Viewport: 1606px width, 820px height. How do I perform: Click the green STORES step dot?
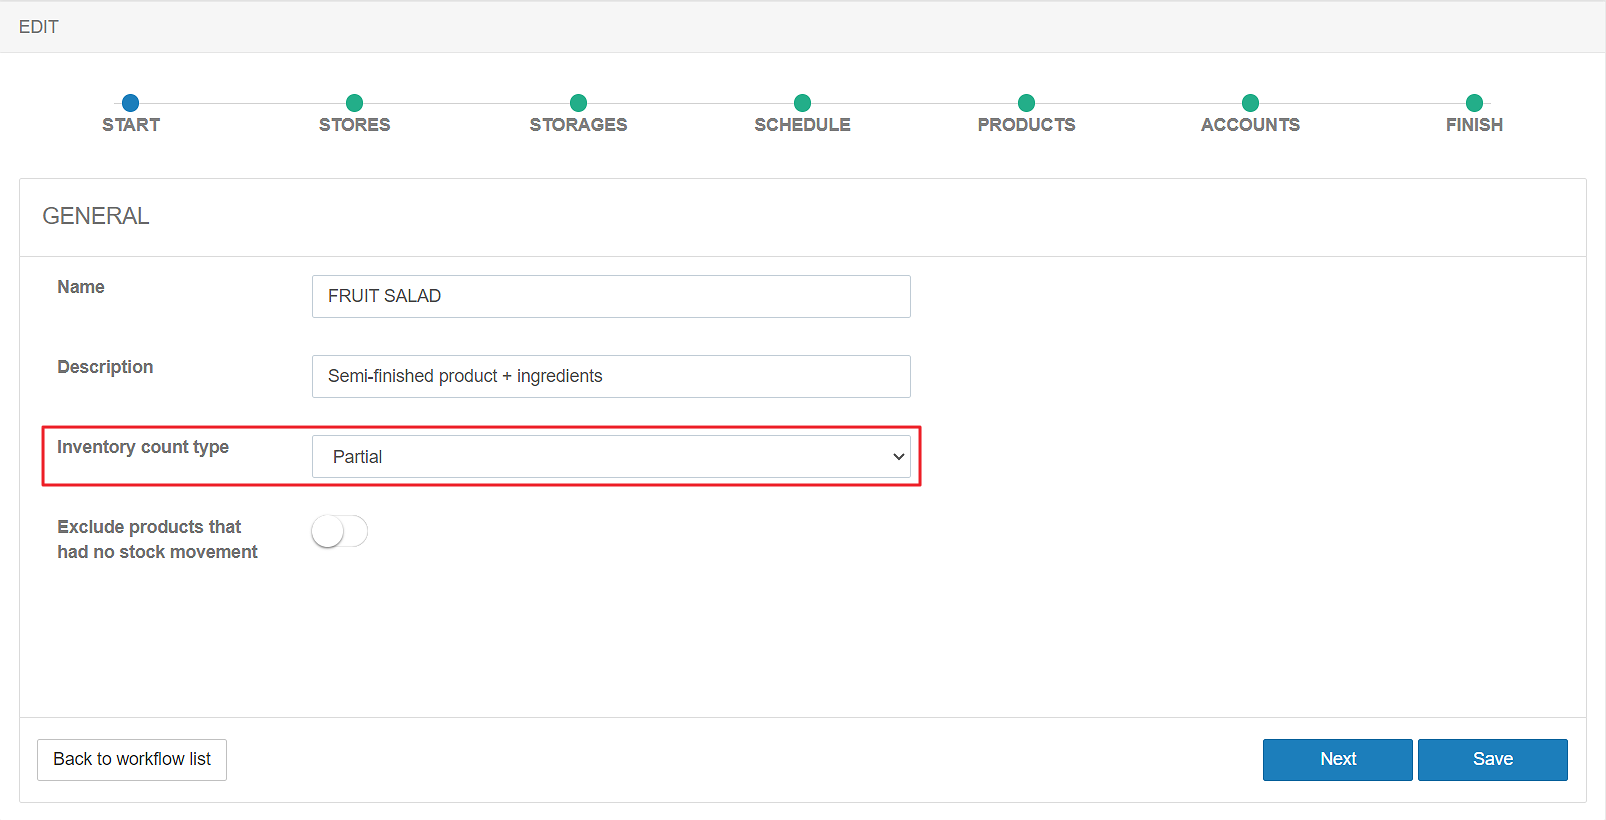coord(354,103)
